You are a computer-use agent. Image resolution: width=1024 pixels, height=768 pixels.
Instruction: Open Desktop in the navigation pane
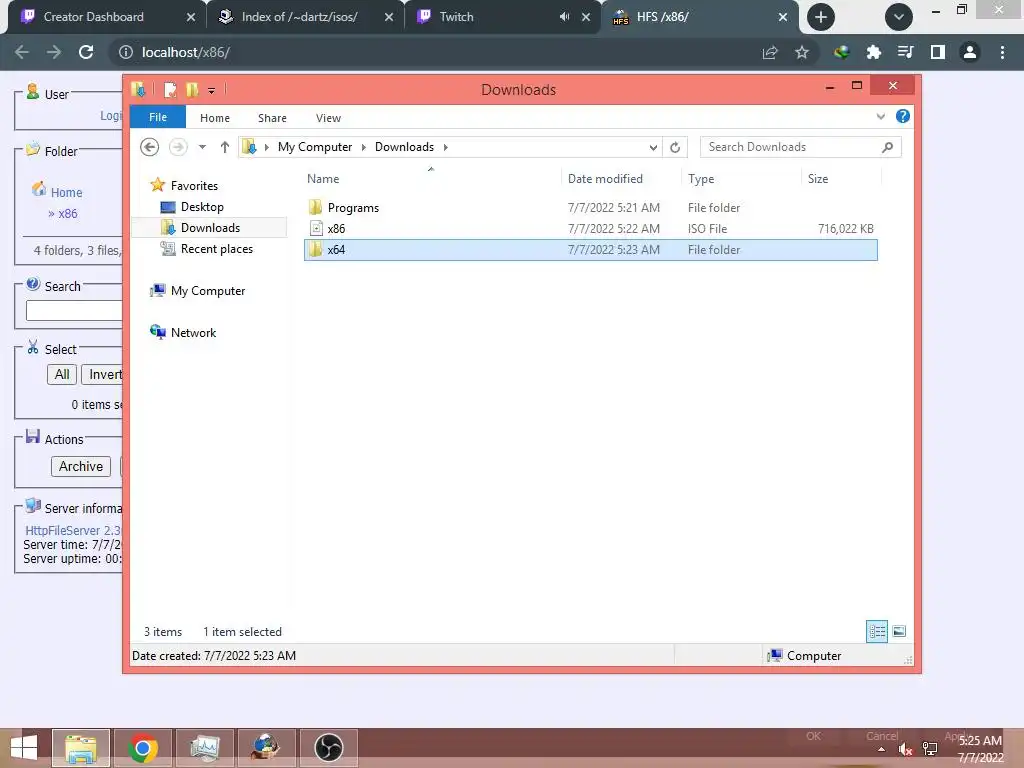point(202,207)
